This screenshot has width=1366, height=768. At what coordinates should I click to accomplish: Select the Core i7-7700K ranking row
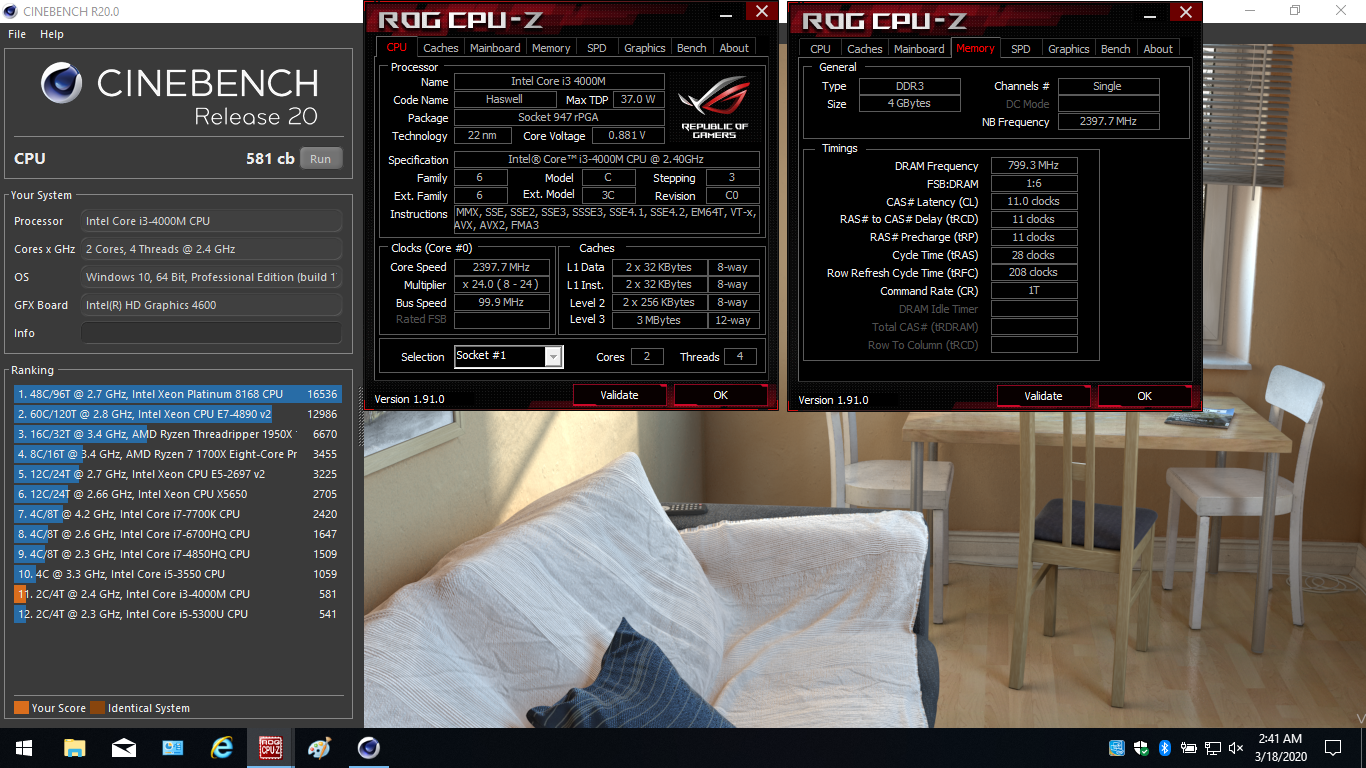(x=177, y=514)
